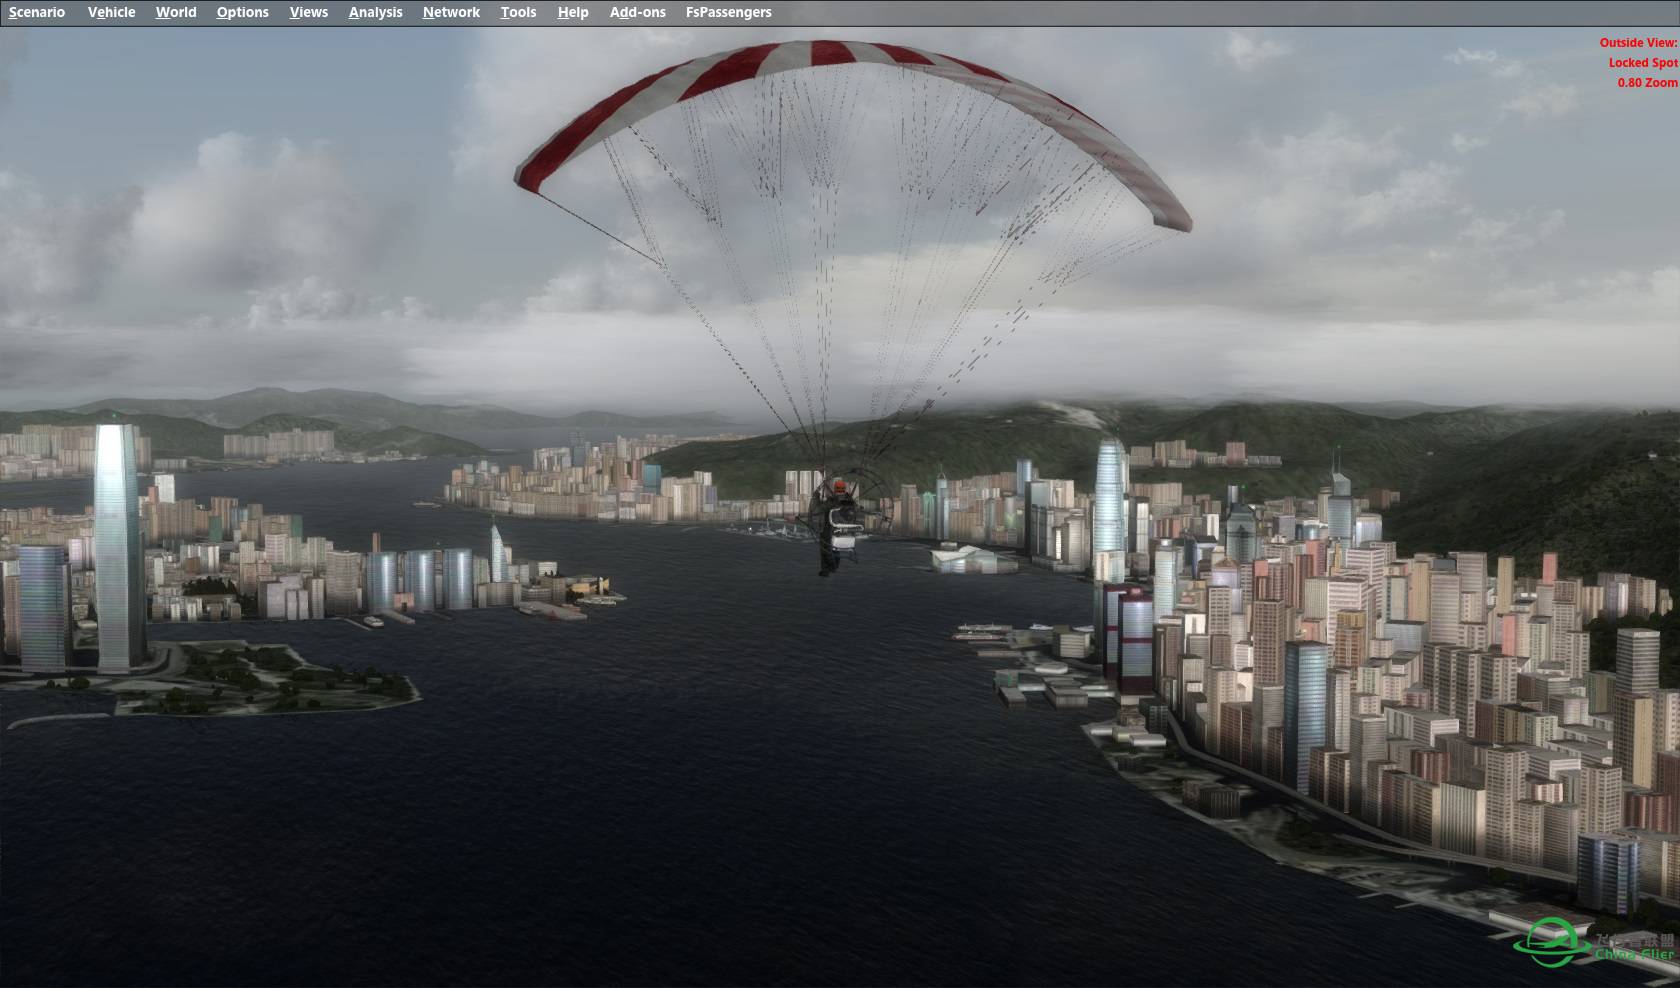Screen dimensions: 1680x988
Task: Click the World menu item
Action: tap(176, 12)
